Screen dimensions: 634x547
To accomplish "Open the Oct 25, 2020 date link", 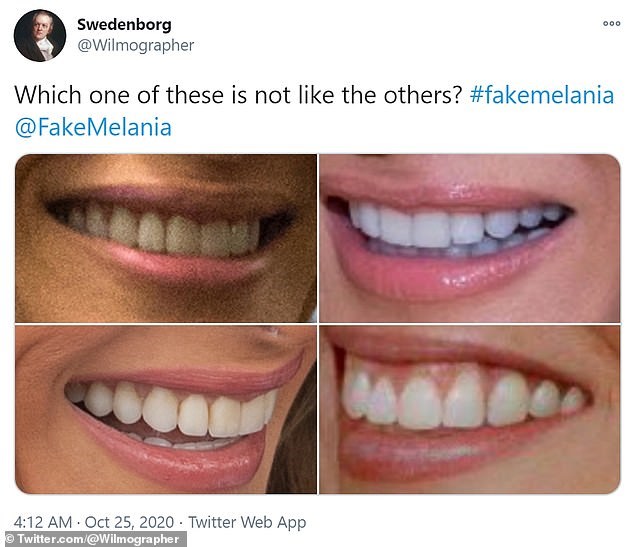I will pyautogui.click(x=129, y=522).
